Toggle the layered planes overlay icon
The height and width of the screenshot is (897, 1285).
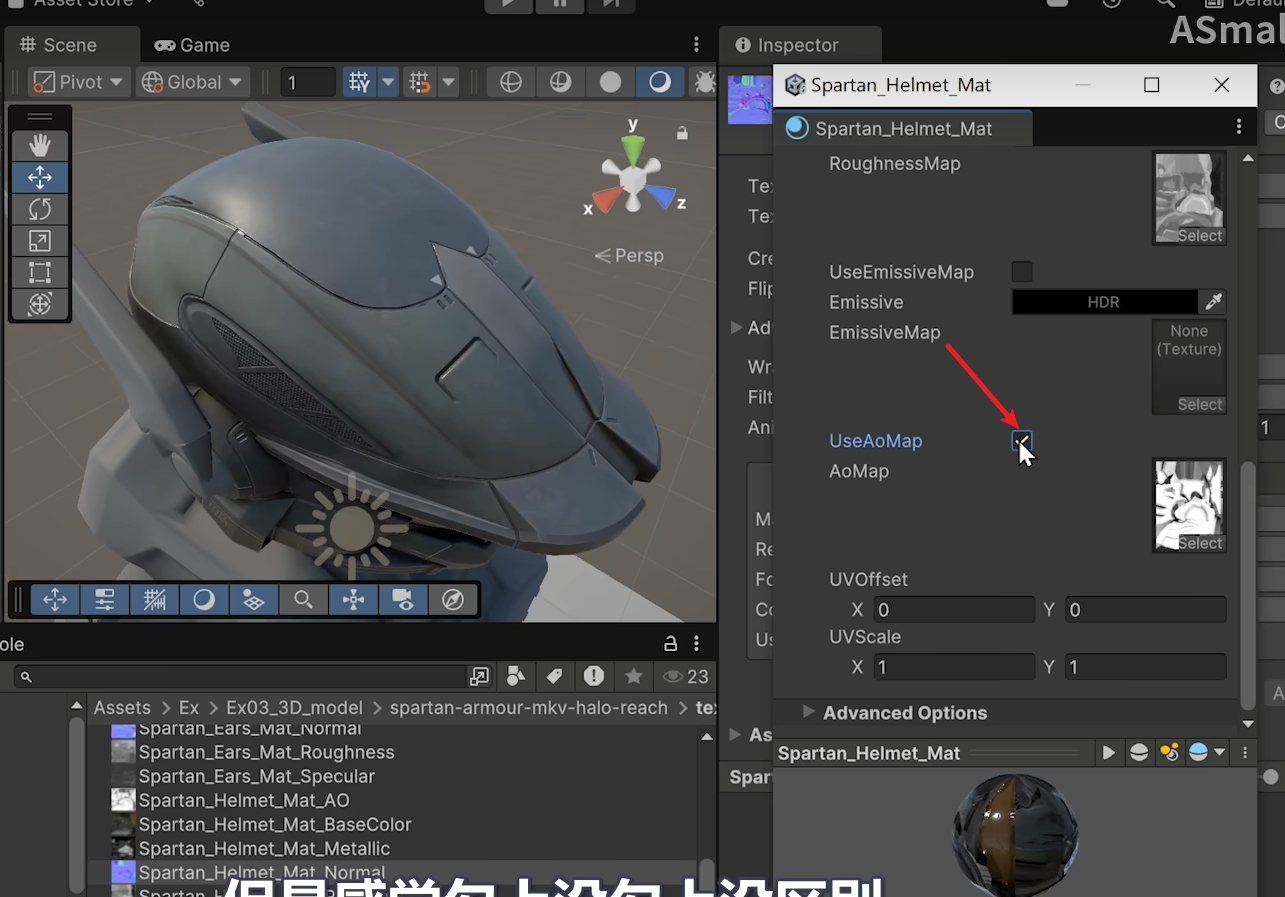[254, 600]
